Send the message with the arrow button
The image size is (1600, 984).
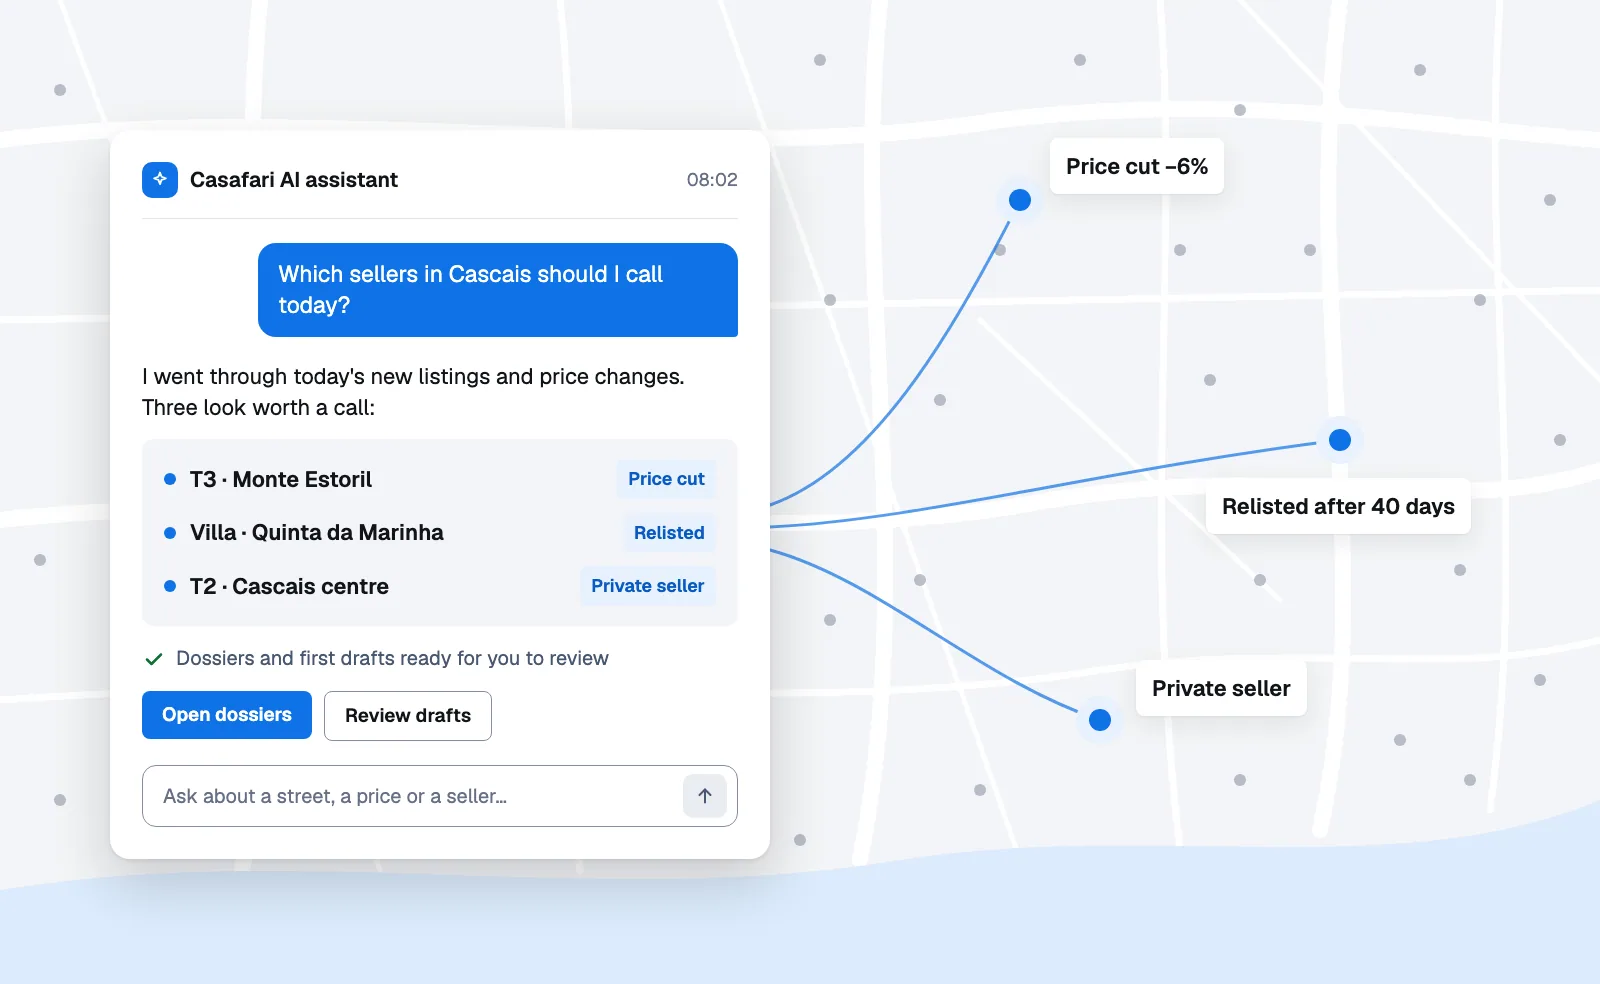[x=705, y=796]
